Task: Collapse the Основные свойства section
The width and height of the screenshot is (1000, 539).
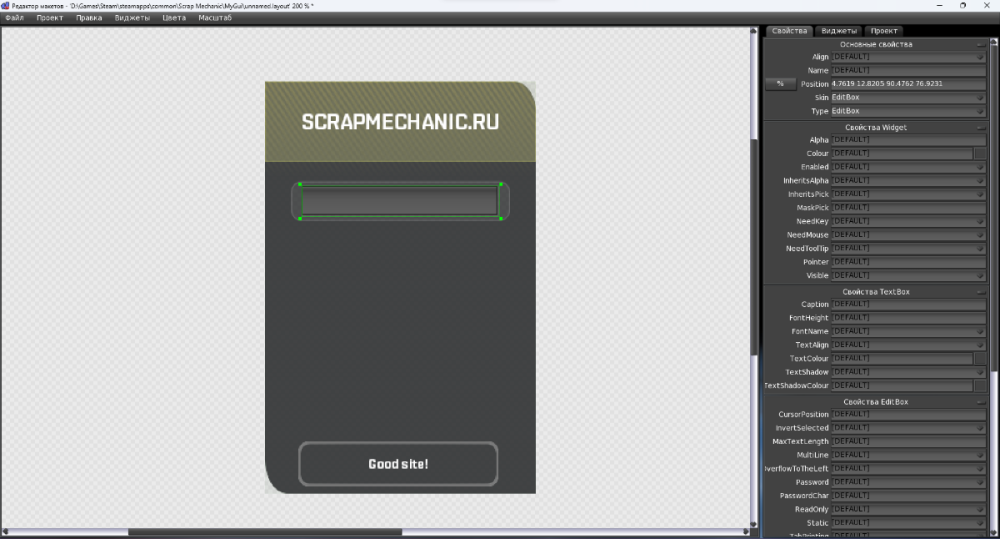Action: (x=981, y=44)
